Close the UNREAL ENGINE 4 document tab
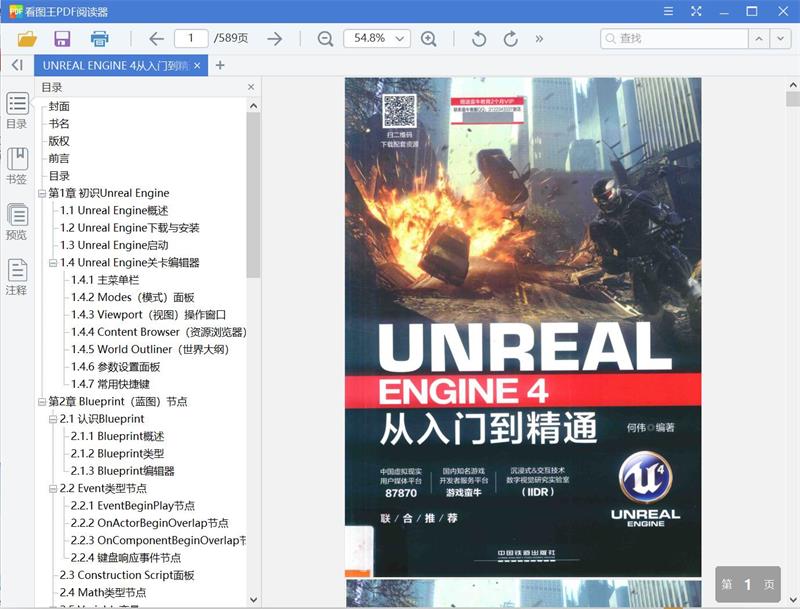This screenshot has height=609, width=800. coord(197,66)
